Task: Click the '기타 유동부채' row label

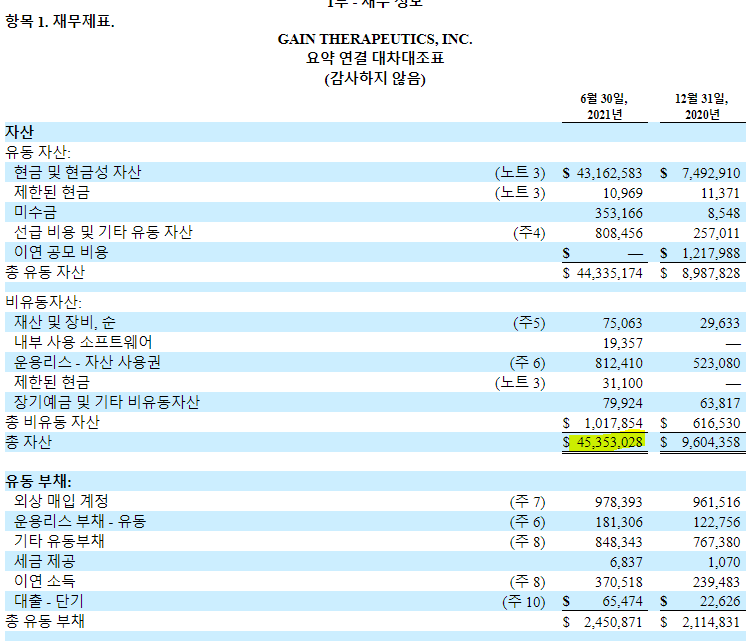Action: 59,541
